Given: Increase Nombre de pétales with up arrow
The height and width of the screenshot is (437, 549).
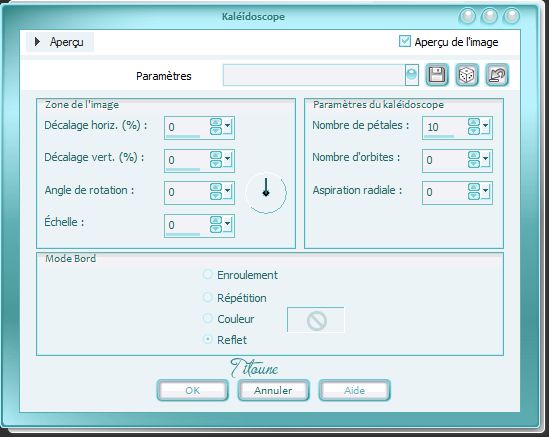Looking at the screenshot, I should 474,123.
